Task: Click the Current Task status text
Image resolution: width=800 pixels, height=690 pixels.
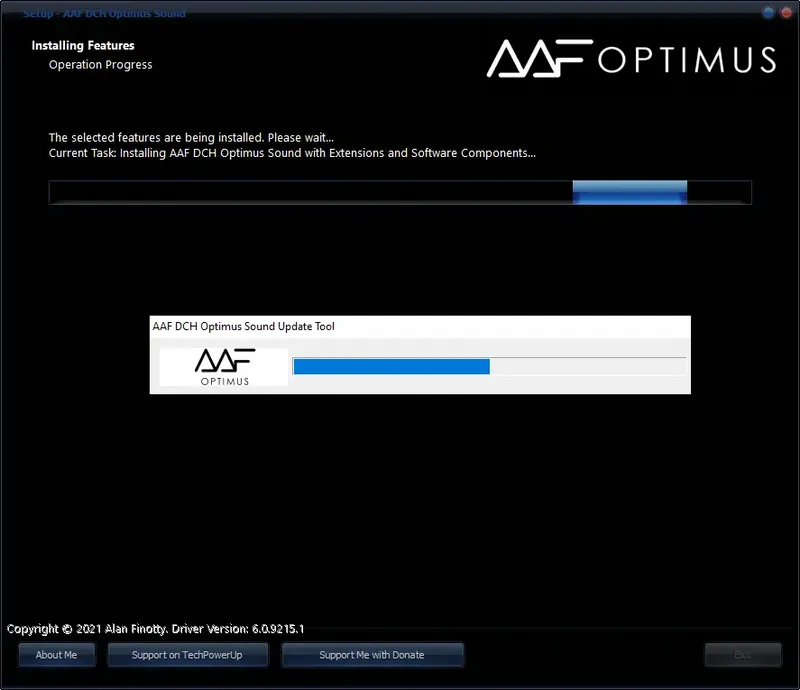Action: [x=290, y=153]
